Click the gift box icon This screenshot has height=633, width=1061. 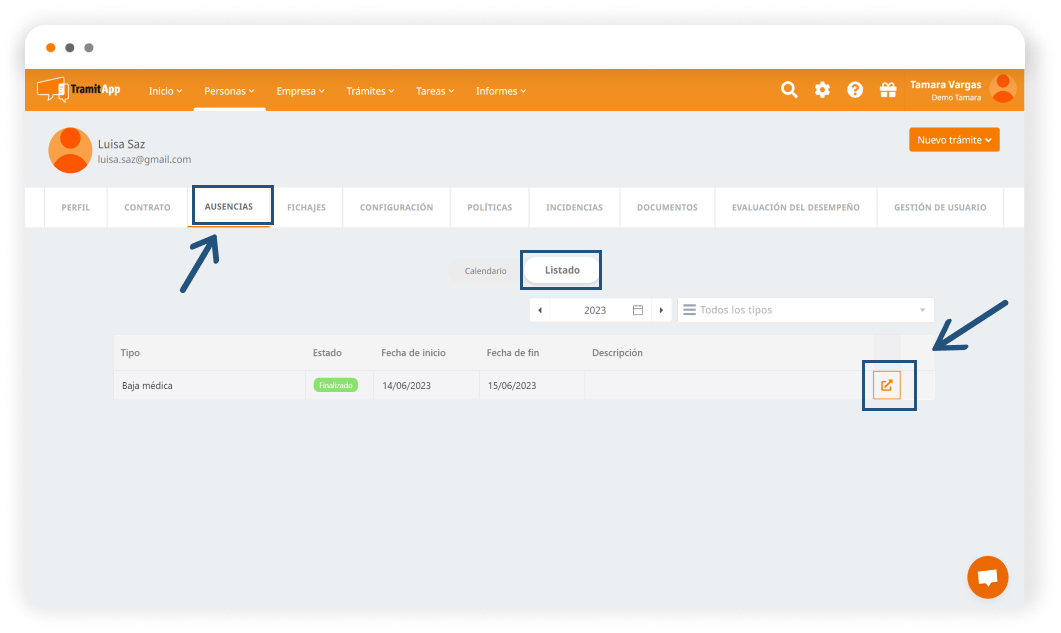(888, 90)
